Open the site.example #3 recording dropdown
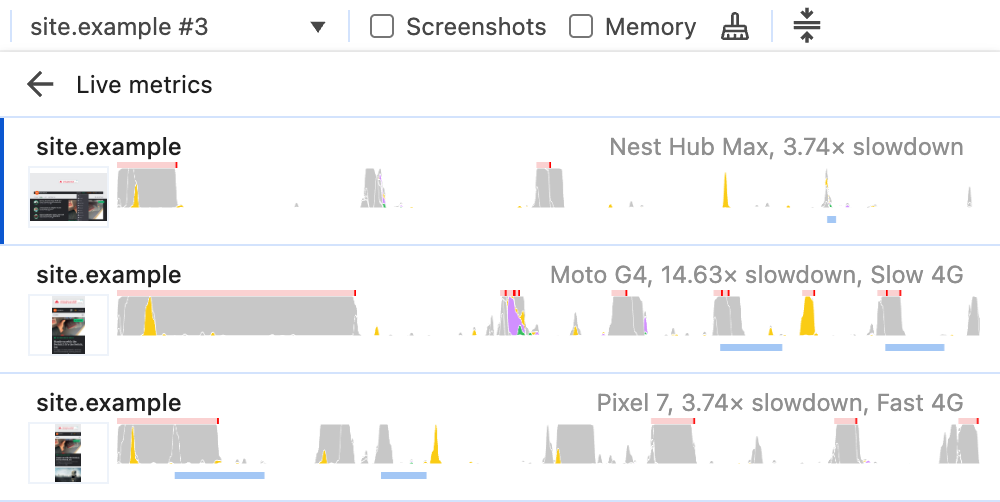This screenshot has height=502, width=1000. coord(170,27)
